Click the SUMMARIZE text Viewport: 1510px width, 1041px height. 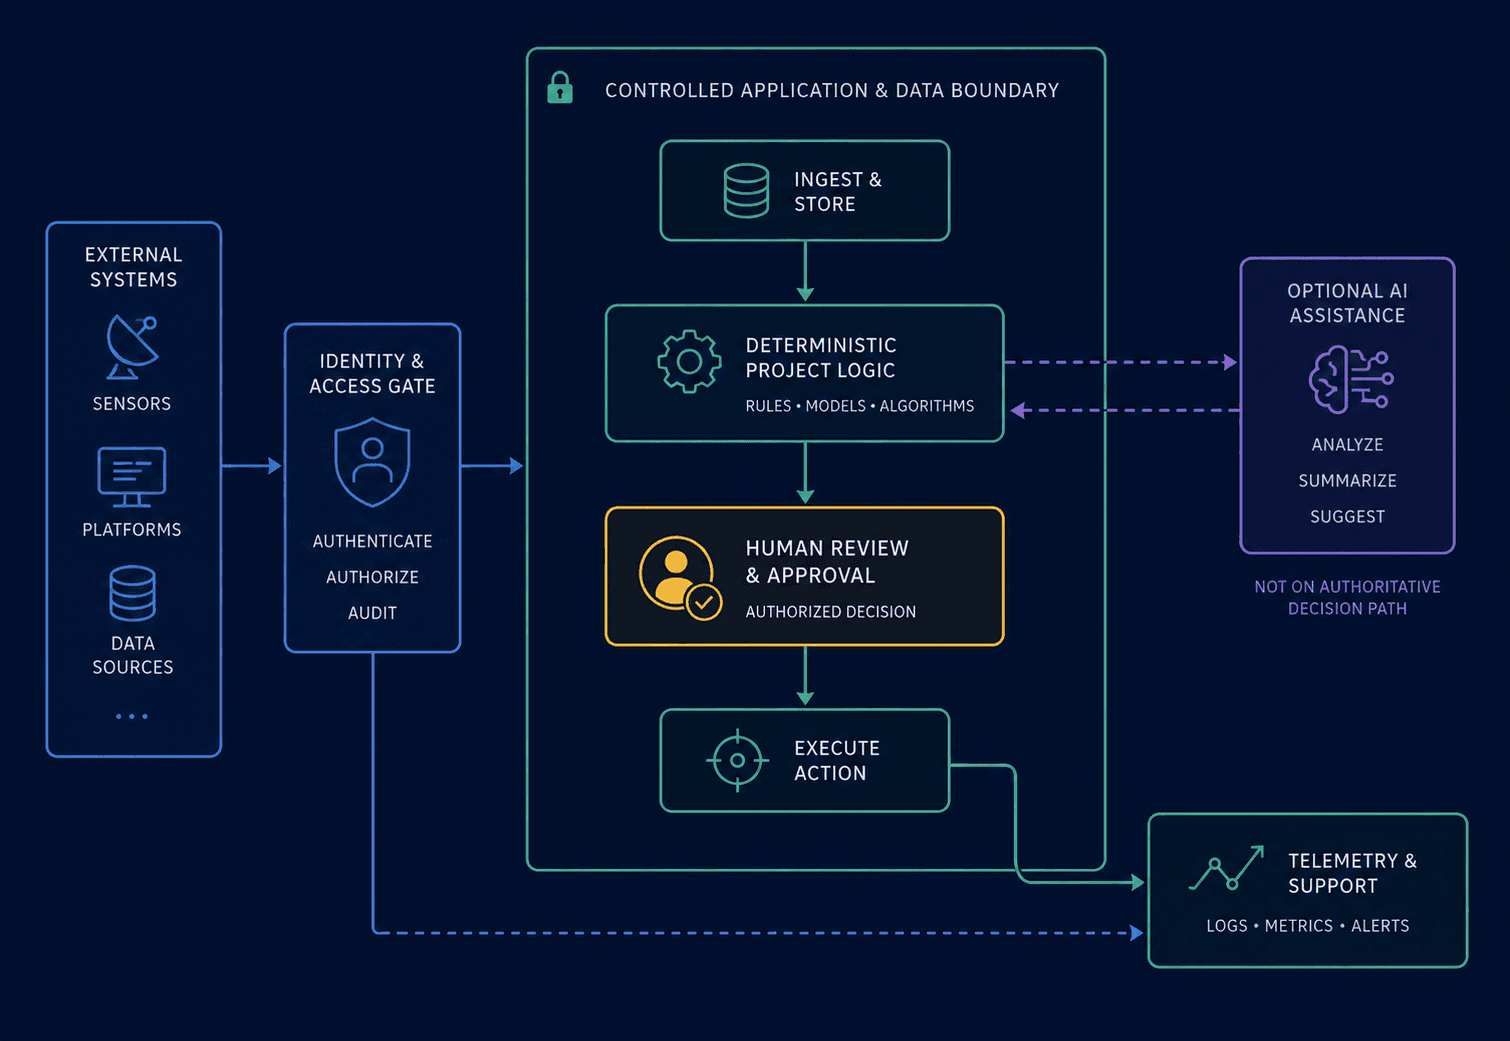[1347, 481]
